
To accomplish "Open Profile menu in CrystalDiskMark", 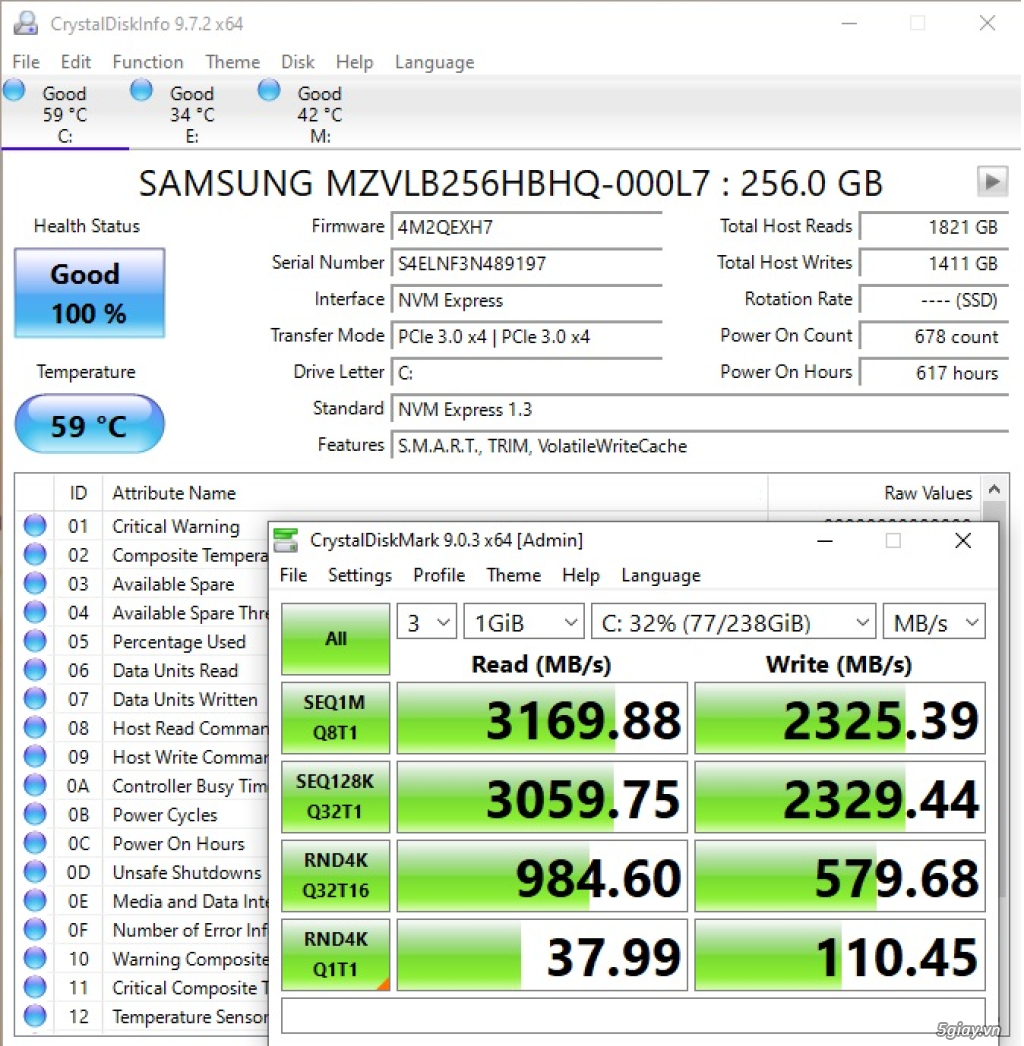I will tap(439, 575).
